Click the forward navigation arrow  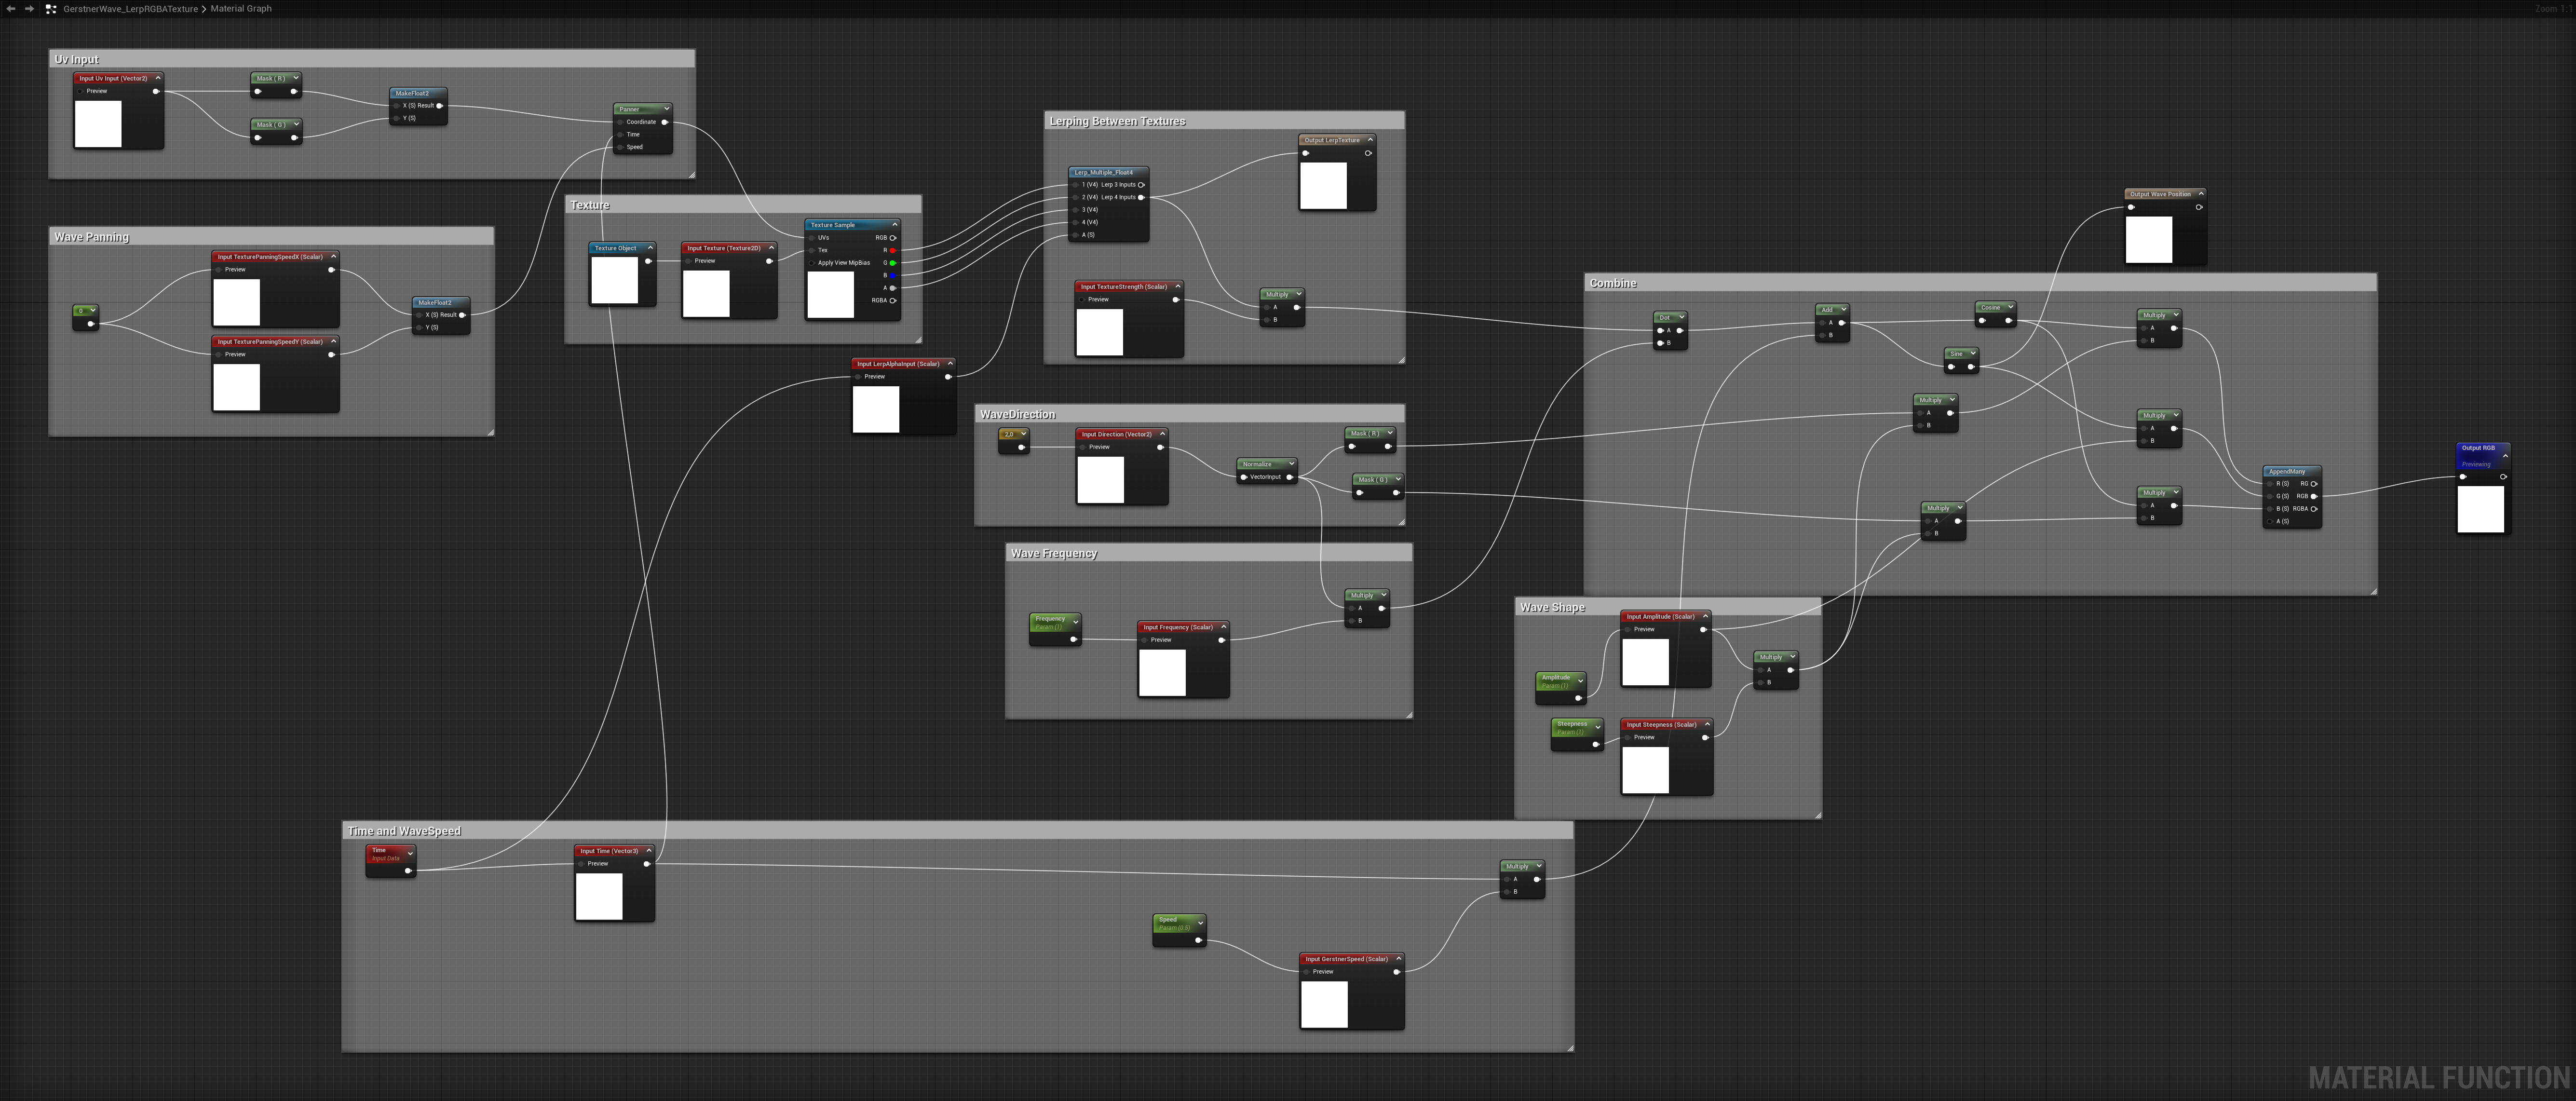29,9
